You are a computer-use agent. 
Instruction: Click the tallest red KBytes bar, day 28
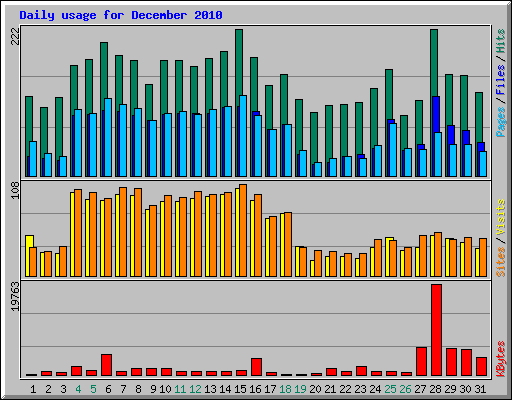[436, 330]
